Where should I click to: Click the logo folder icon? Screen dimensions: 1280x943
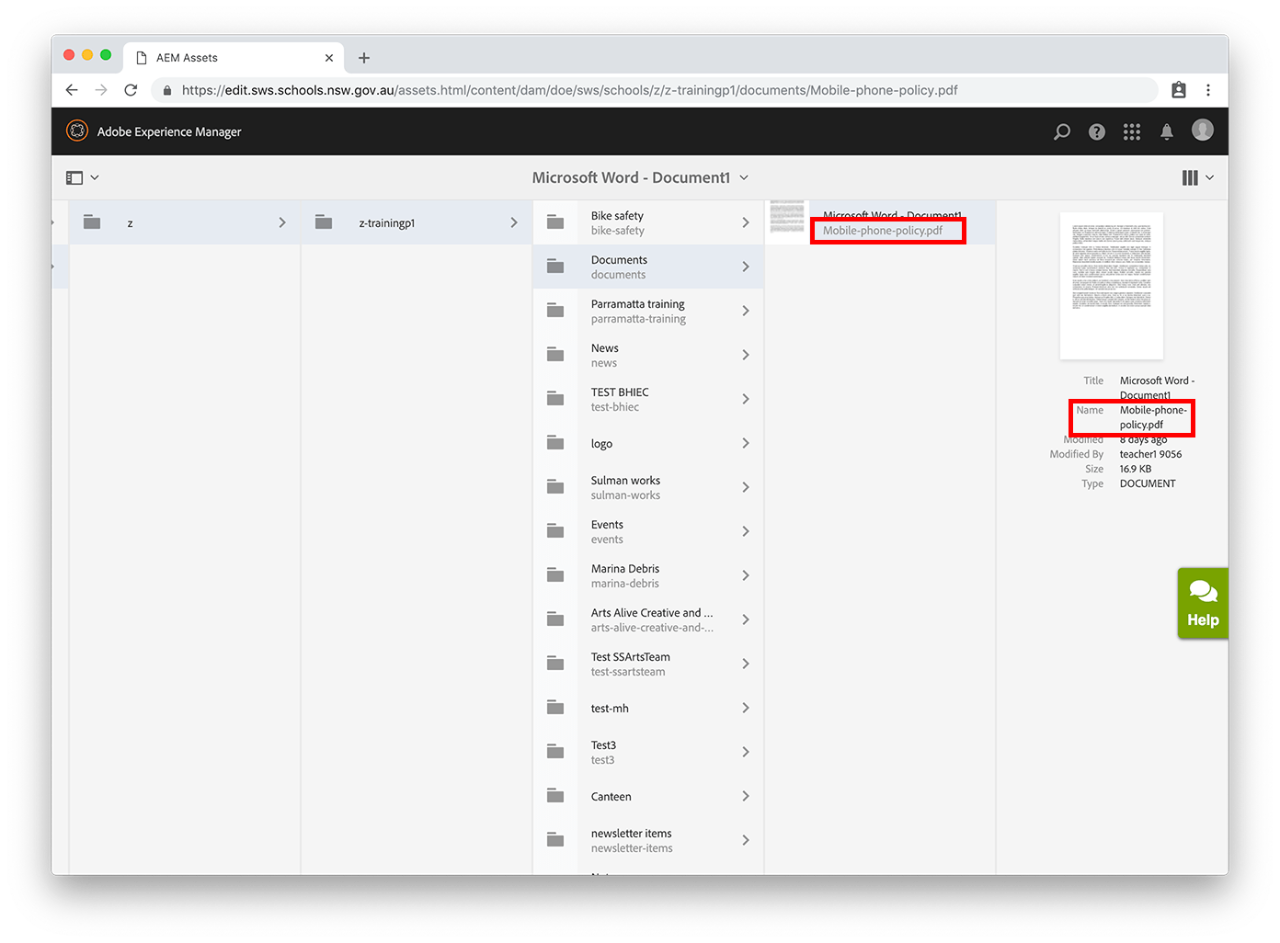pos(555,443)
